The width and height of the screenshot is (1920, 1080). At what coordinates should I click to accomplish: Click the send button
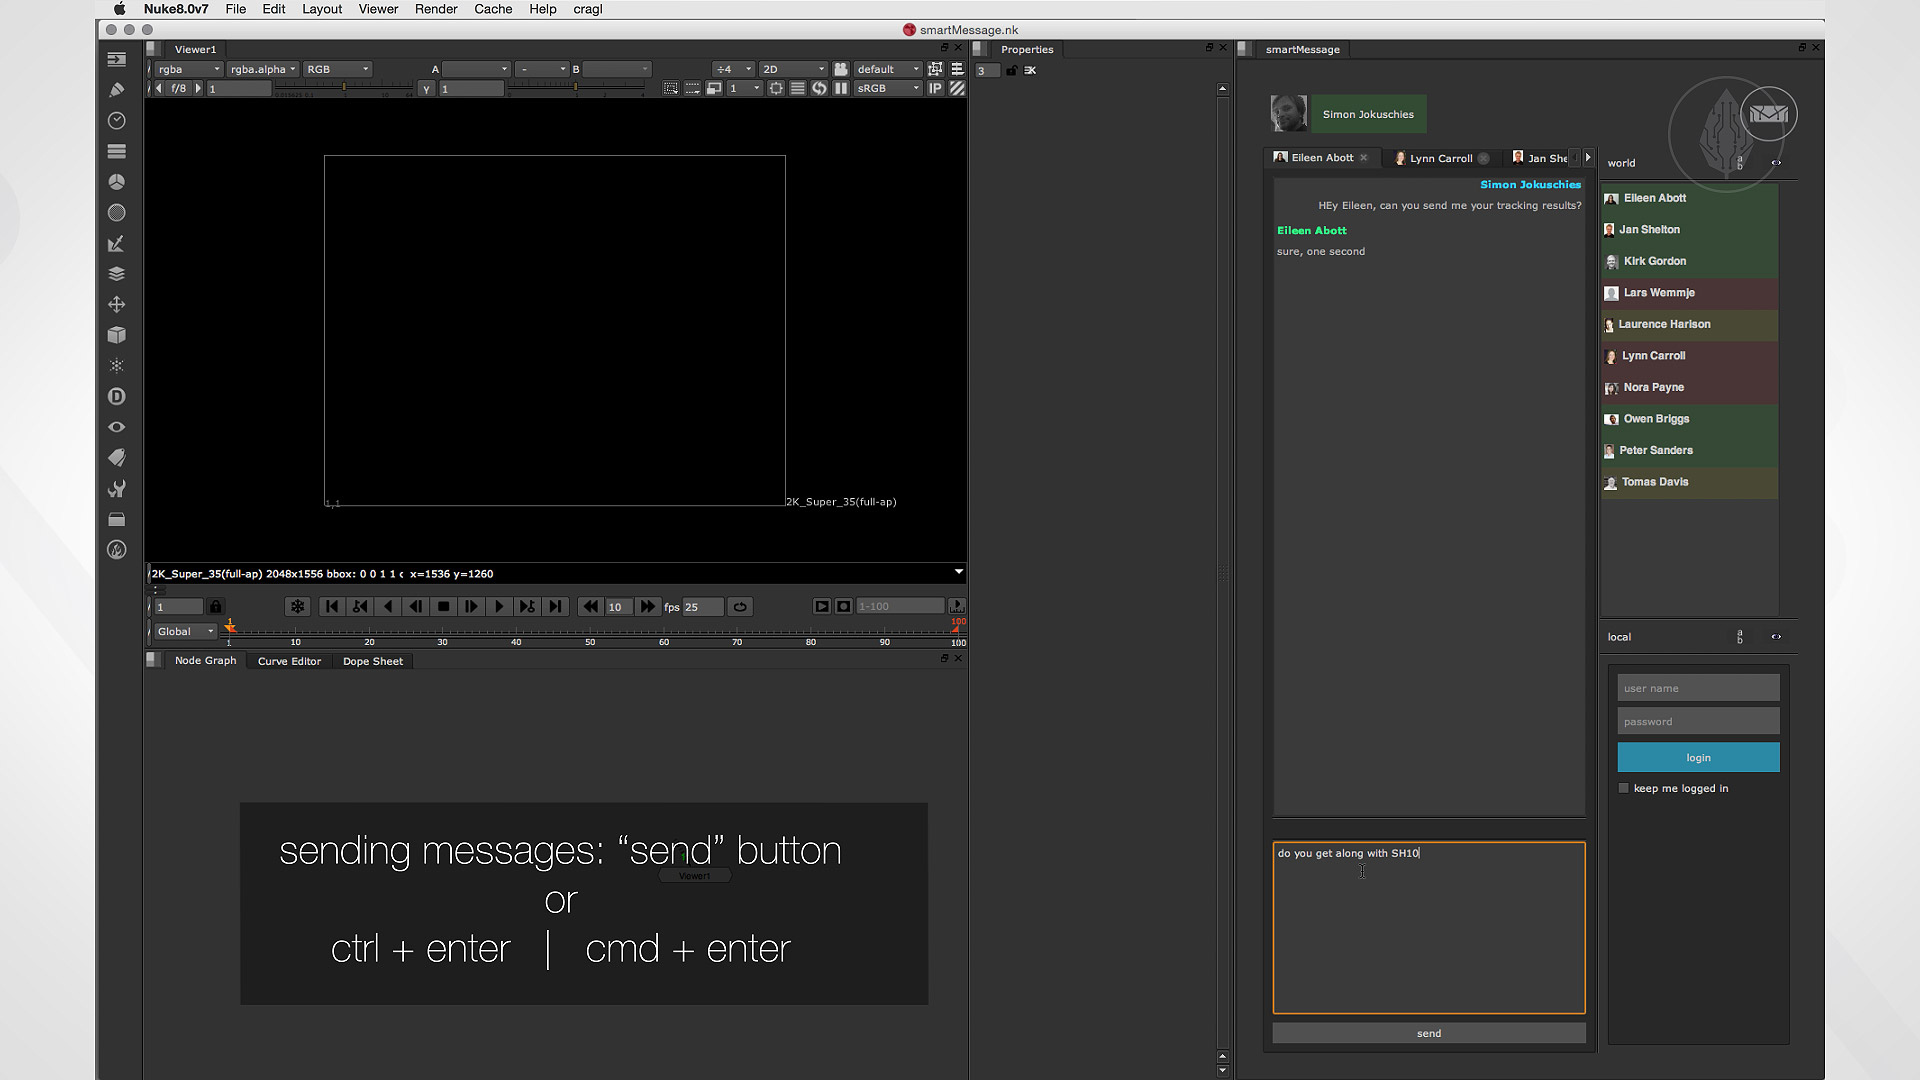point(1428,1033)
